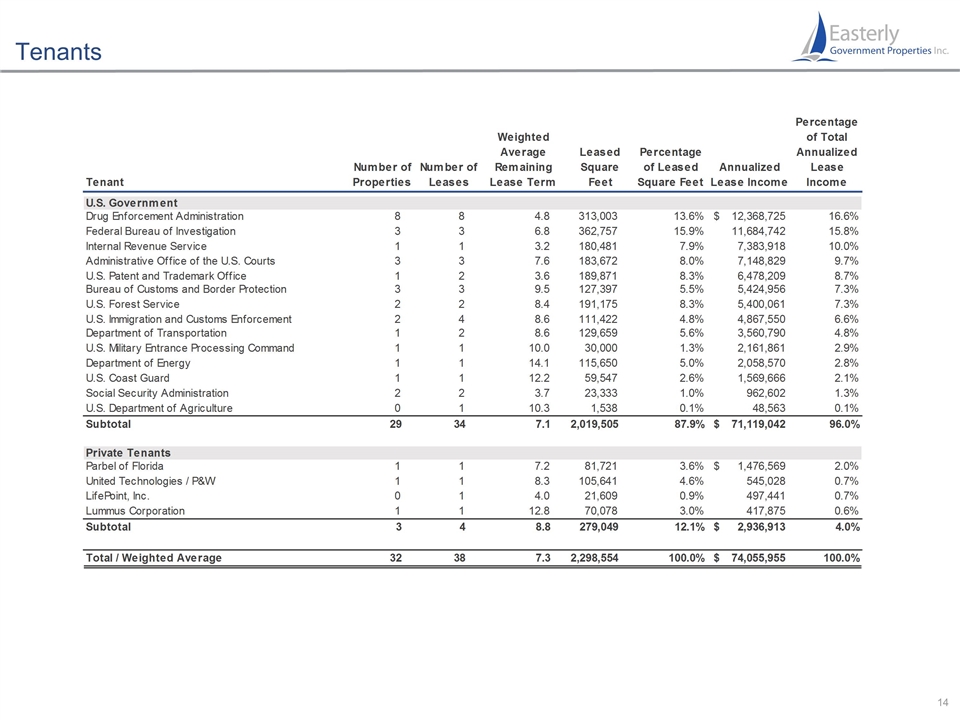The width and height of the screenshot is (960, 720).
Task: Click U.S. Courts square feet 183,672
Action: pos(598,261)
